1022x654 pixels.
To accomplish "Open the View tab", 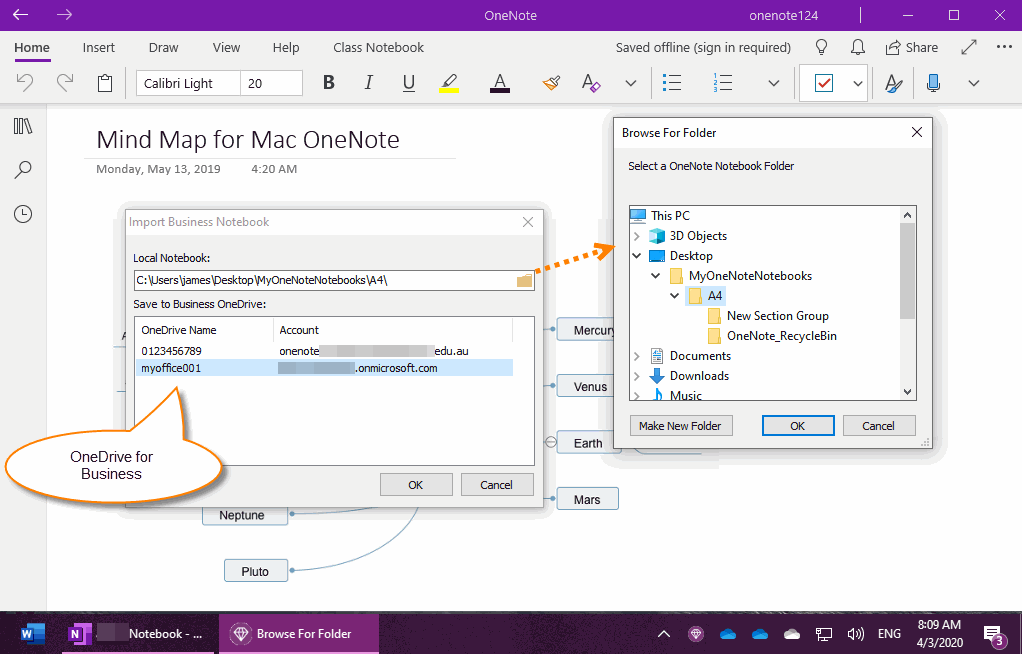I will (x=226, y=48).
